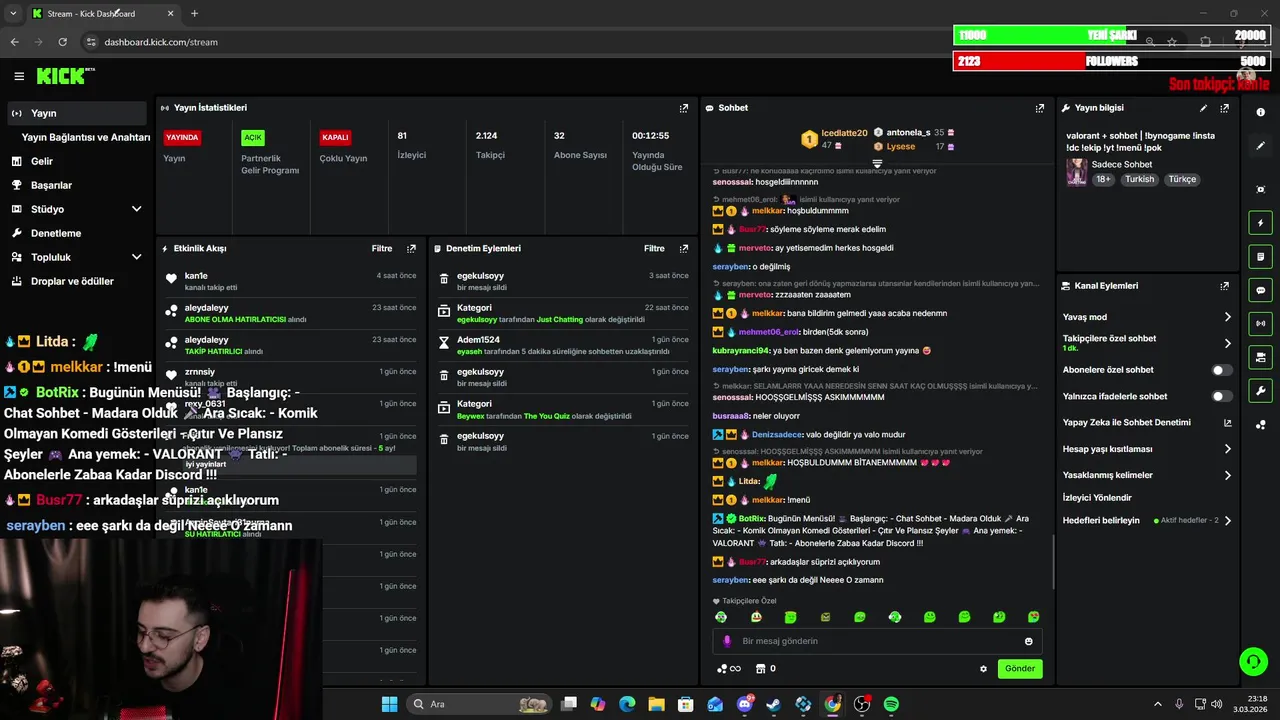Click the emoji picker in message box
This screenshot has height=720, width=1280.
1028,641
